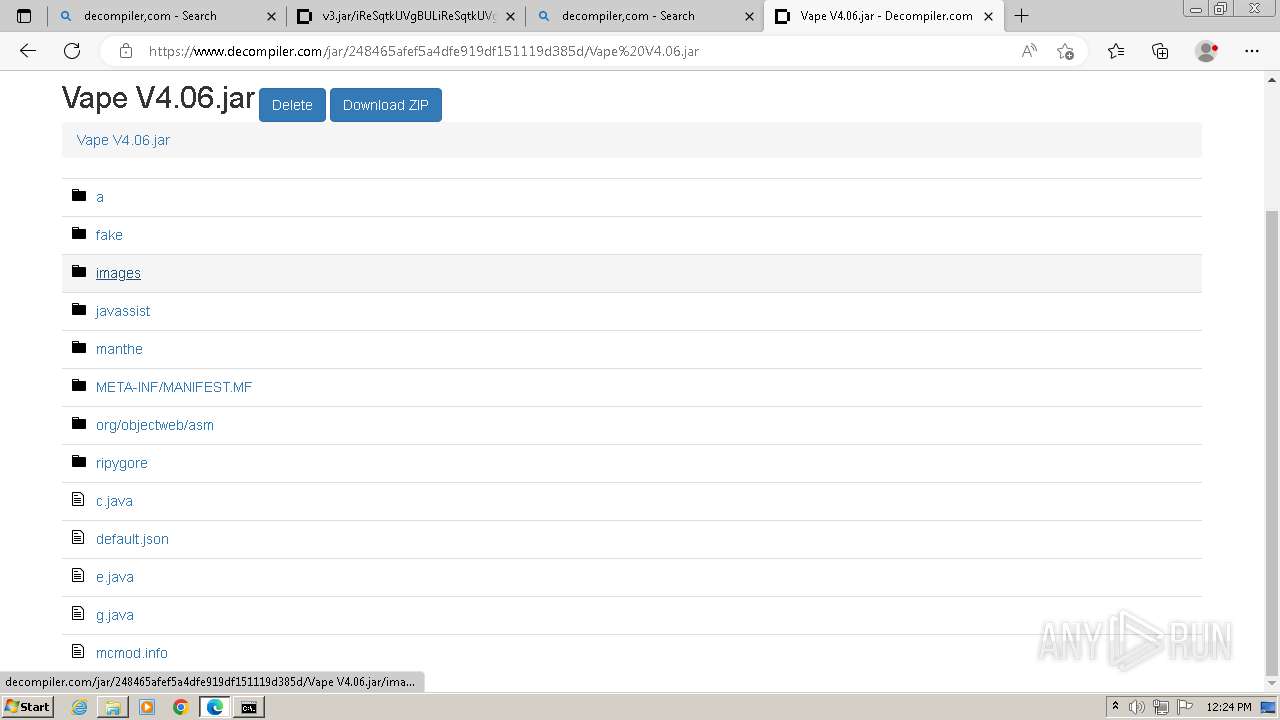Screen dimensions: 1280x720
Task: Add this page to favorites
Action: pos(1065,51)
